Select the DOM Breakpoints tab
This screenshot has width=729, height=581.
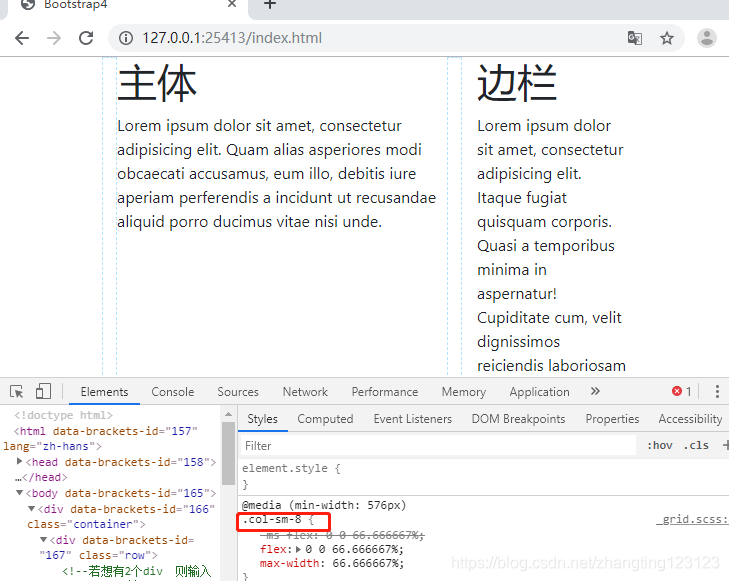(x=518, y=419)
